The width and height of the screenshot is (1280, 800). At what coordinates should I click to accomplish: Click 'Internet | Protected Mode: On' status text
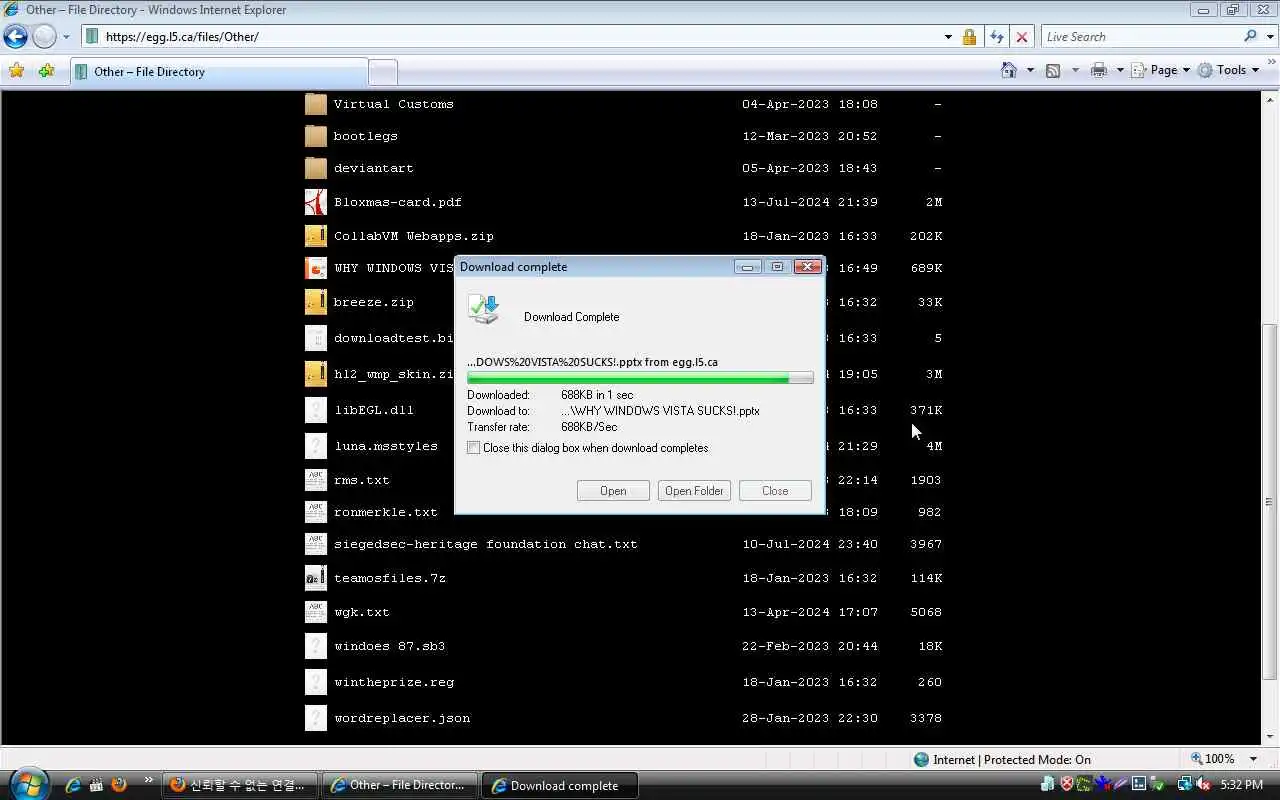coord(1011,760)
